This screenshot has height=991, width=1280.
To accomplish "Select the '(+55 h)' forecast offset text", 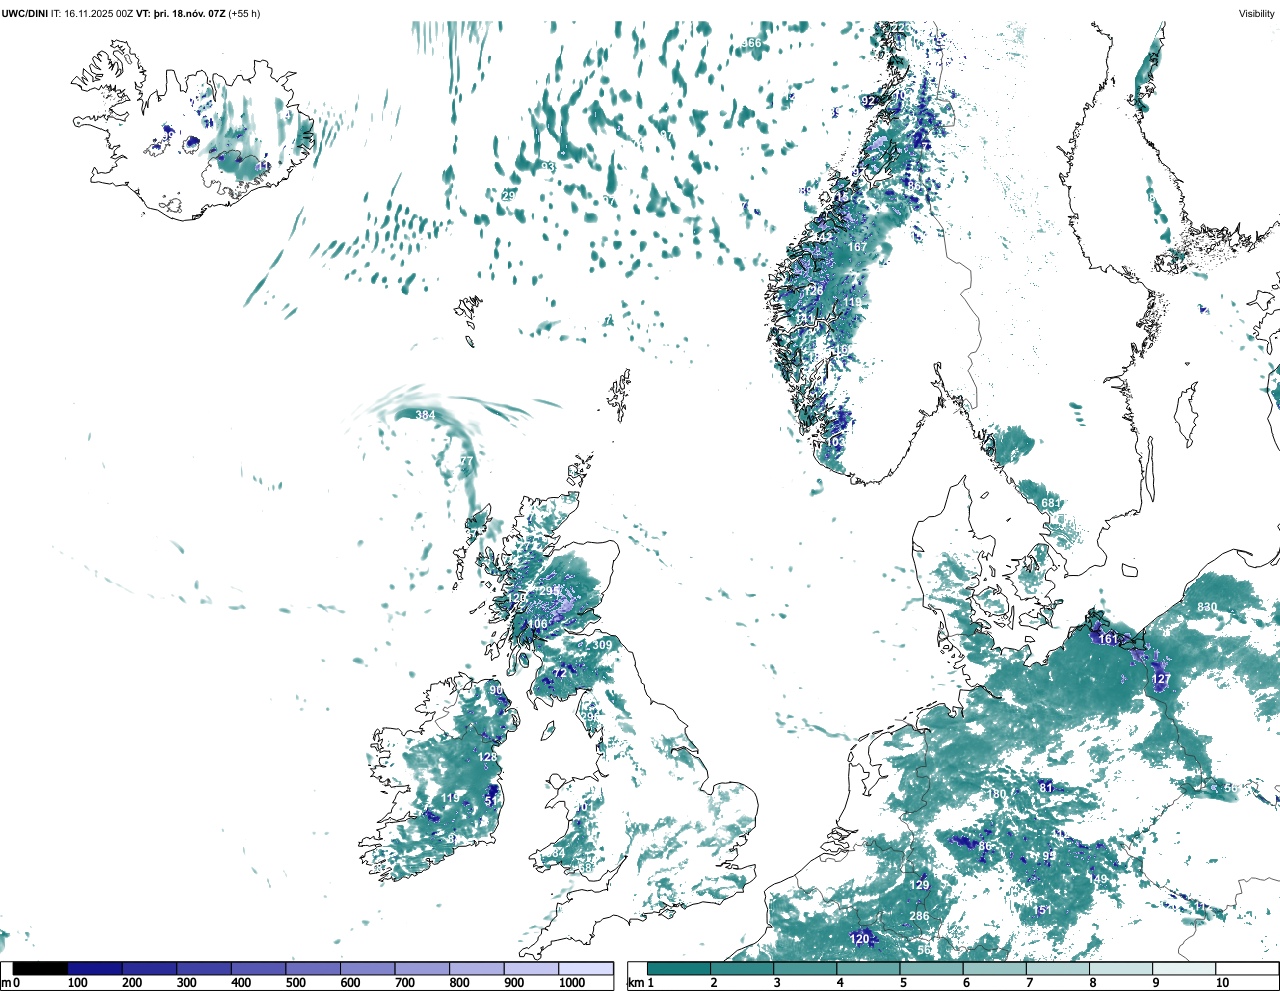I will pos(244,14).
